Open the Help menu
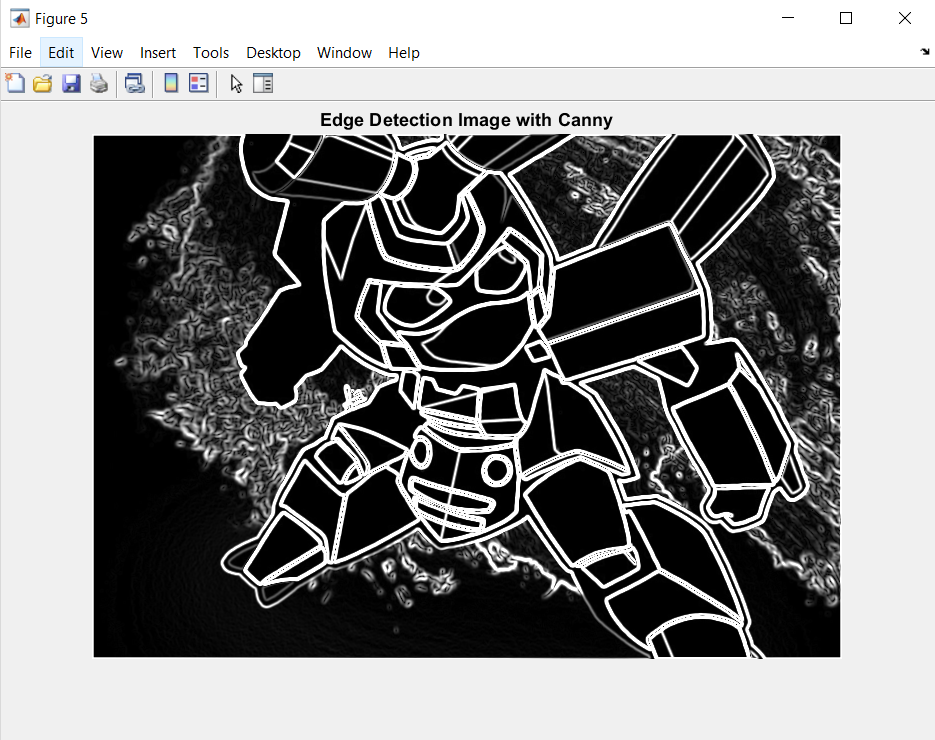The height and width of the screenshot is (740, 935). point(403,52)
